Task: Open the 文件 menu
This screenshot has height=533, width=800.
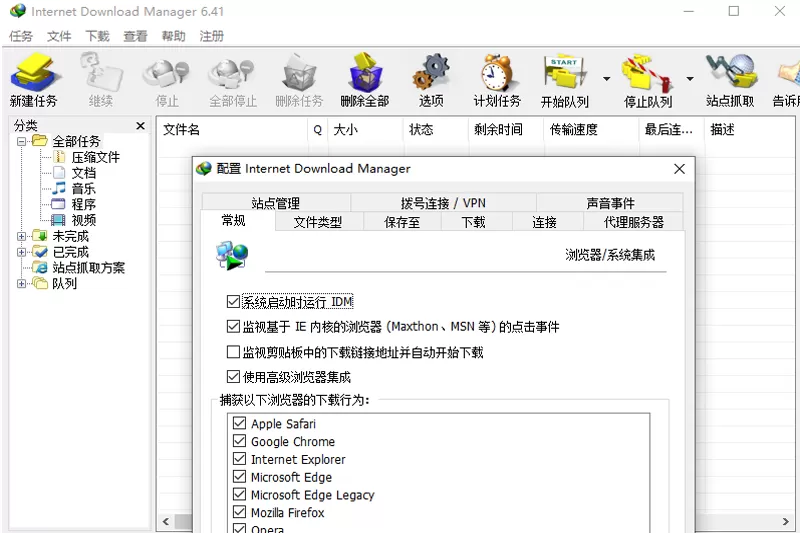Action: click(59, 36)
